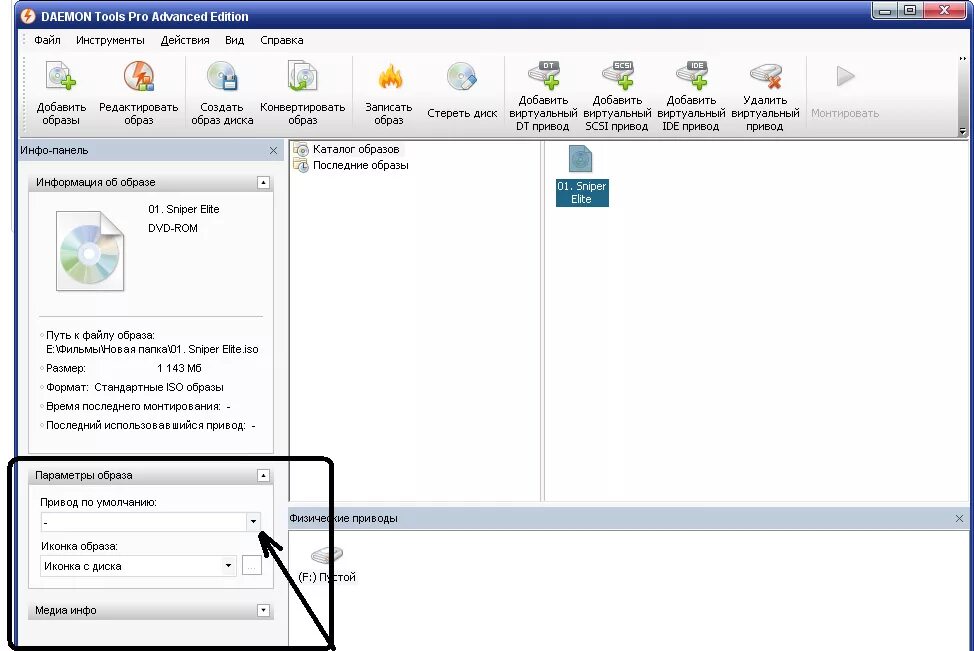Maximize the DAEMON Tools window

pos(911,11)
